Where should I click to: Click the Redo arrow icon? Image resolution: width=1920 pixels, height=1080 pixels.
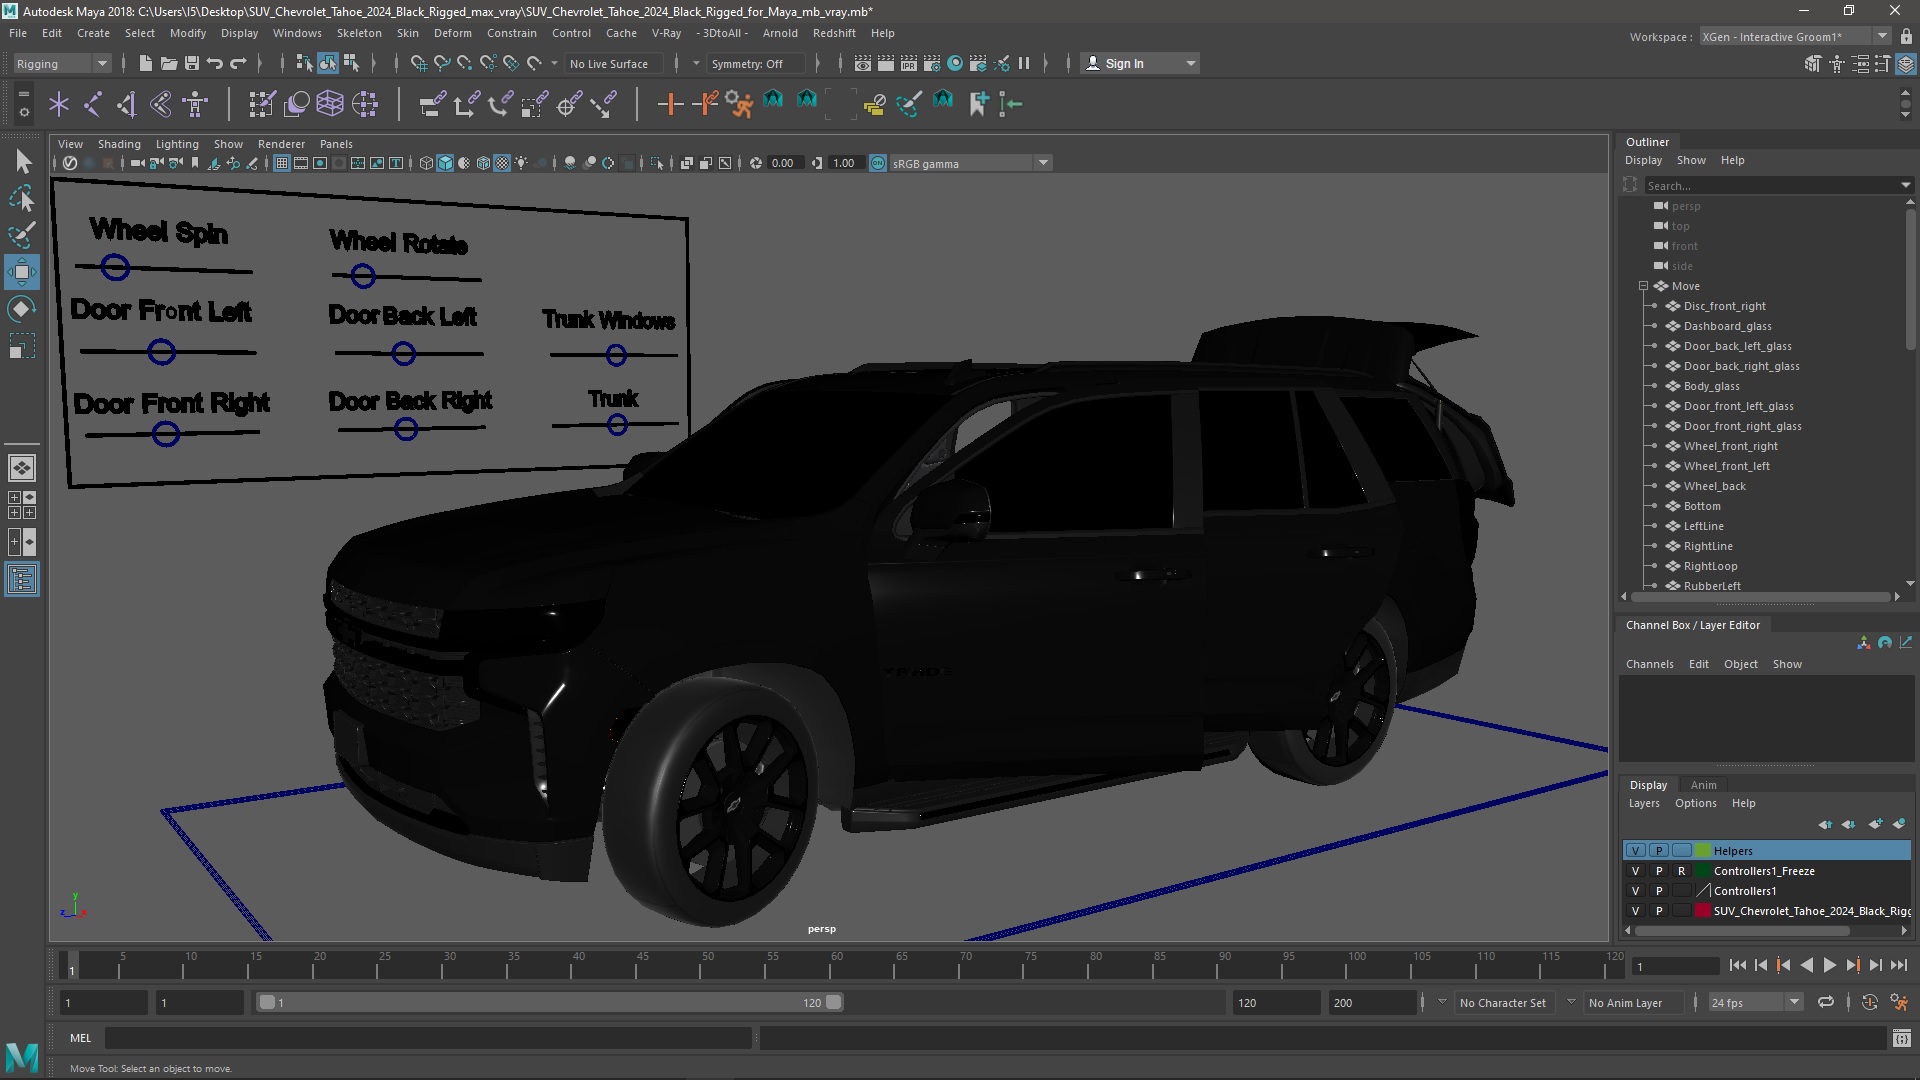(x=238, y=63)
